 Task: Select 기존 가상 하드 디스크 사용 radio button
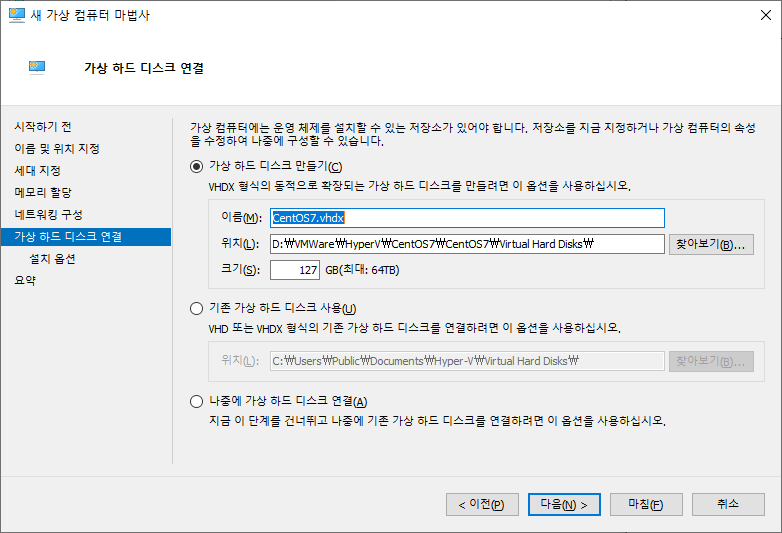[196, 309]
